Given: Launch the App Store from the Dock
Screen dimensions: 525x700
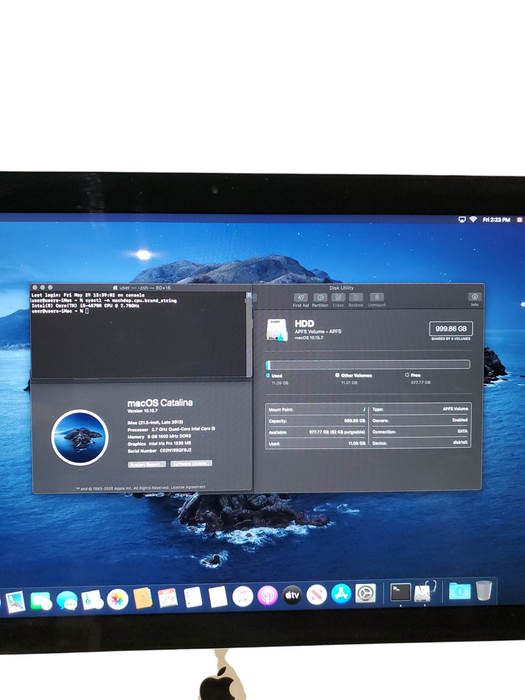Looking at the screenshot, I should (x=341, y=594).
